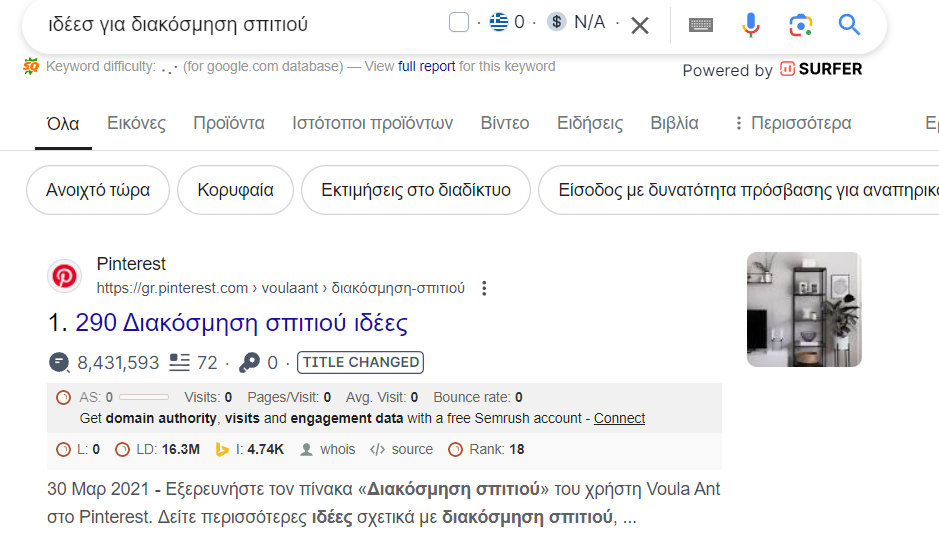Click the Semrush Connect link
Image resolution: width=939 pixels, height=545 pixels.
click(x=619, y=418)
